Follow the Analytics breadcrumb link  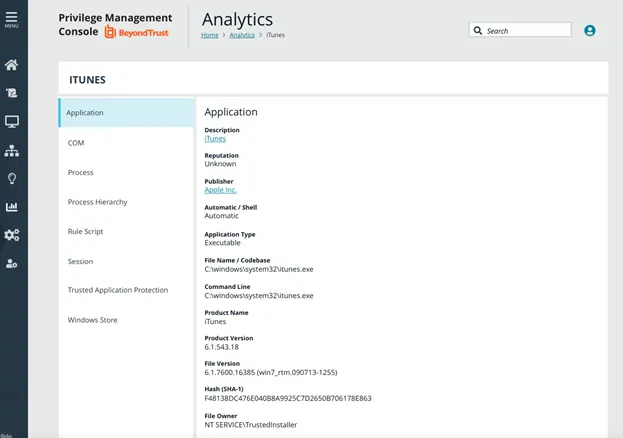[242, 35]
